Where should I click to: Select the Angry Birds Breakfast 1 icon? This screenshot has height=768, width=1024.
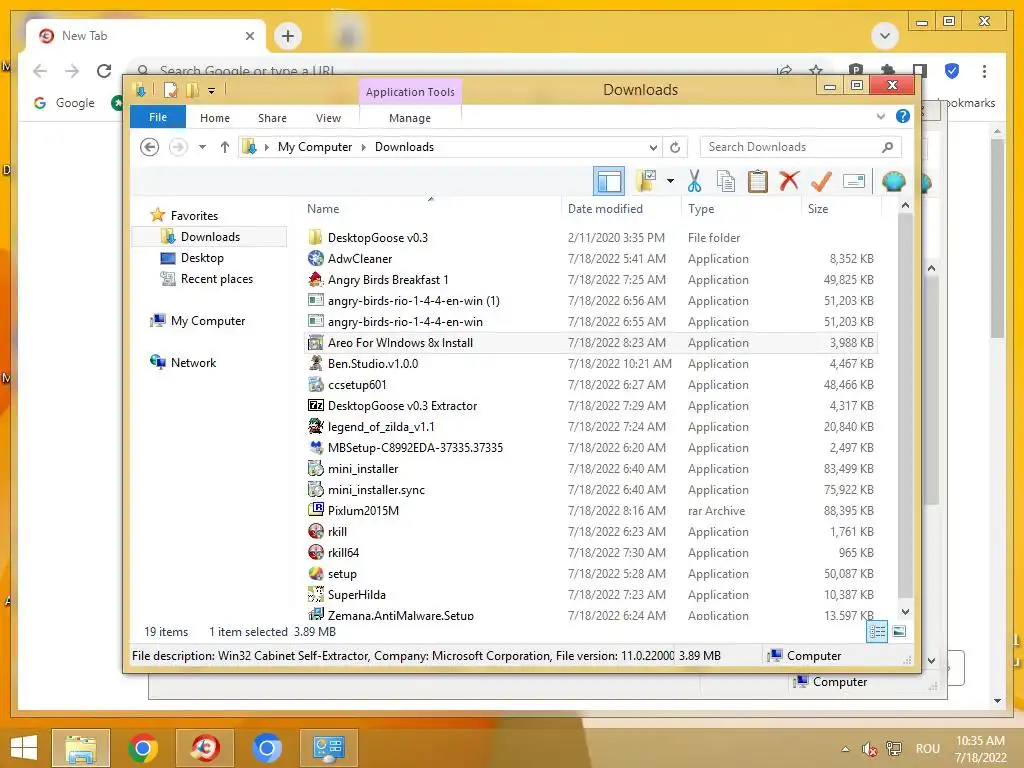pyautogui.click(x=315, y=280)
